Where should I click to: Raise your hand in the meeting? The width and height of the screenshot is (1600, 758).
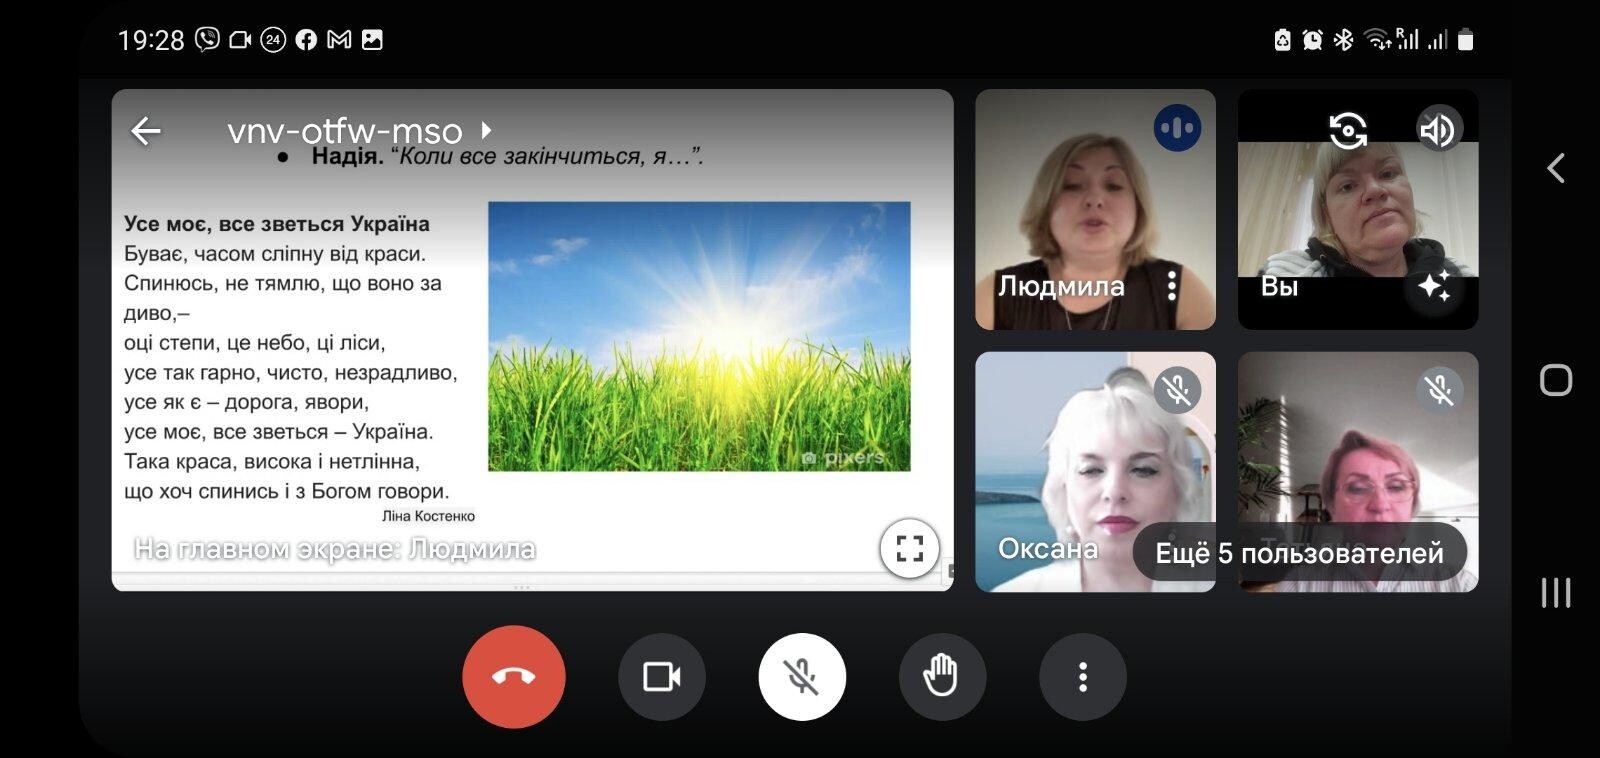(942, 677)
